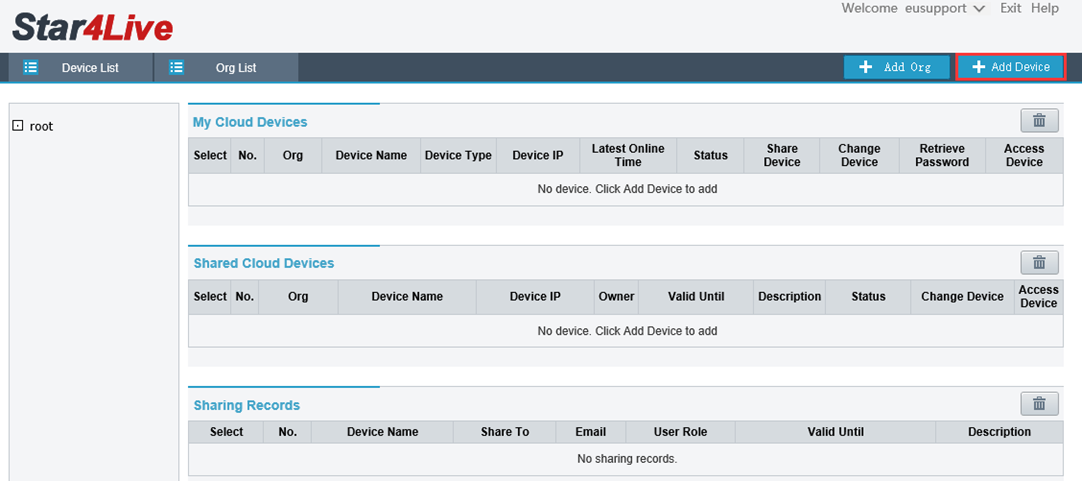Image resolution: width=1082 pixels, height=481 pixels.
Task: Click trash icon in Sharing Records
Action: (x=1039, y=404)
